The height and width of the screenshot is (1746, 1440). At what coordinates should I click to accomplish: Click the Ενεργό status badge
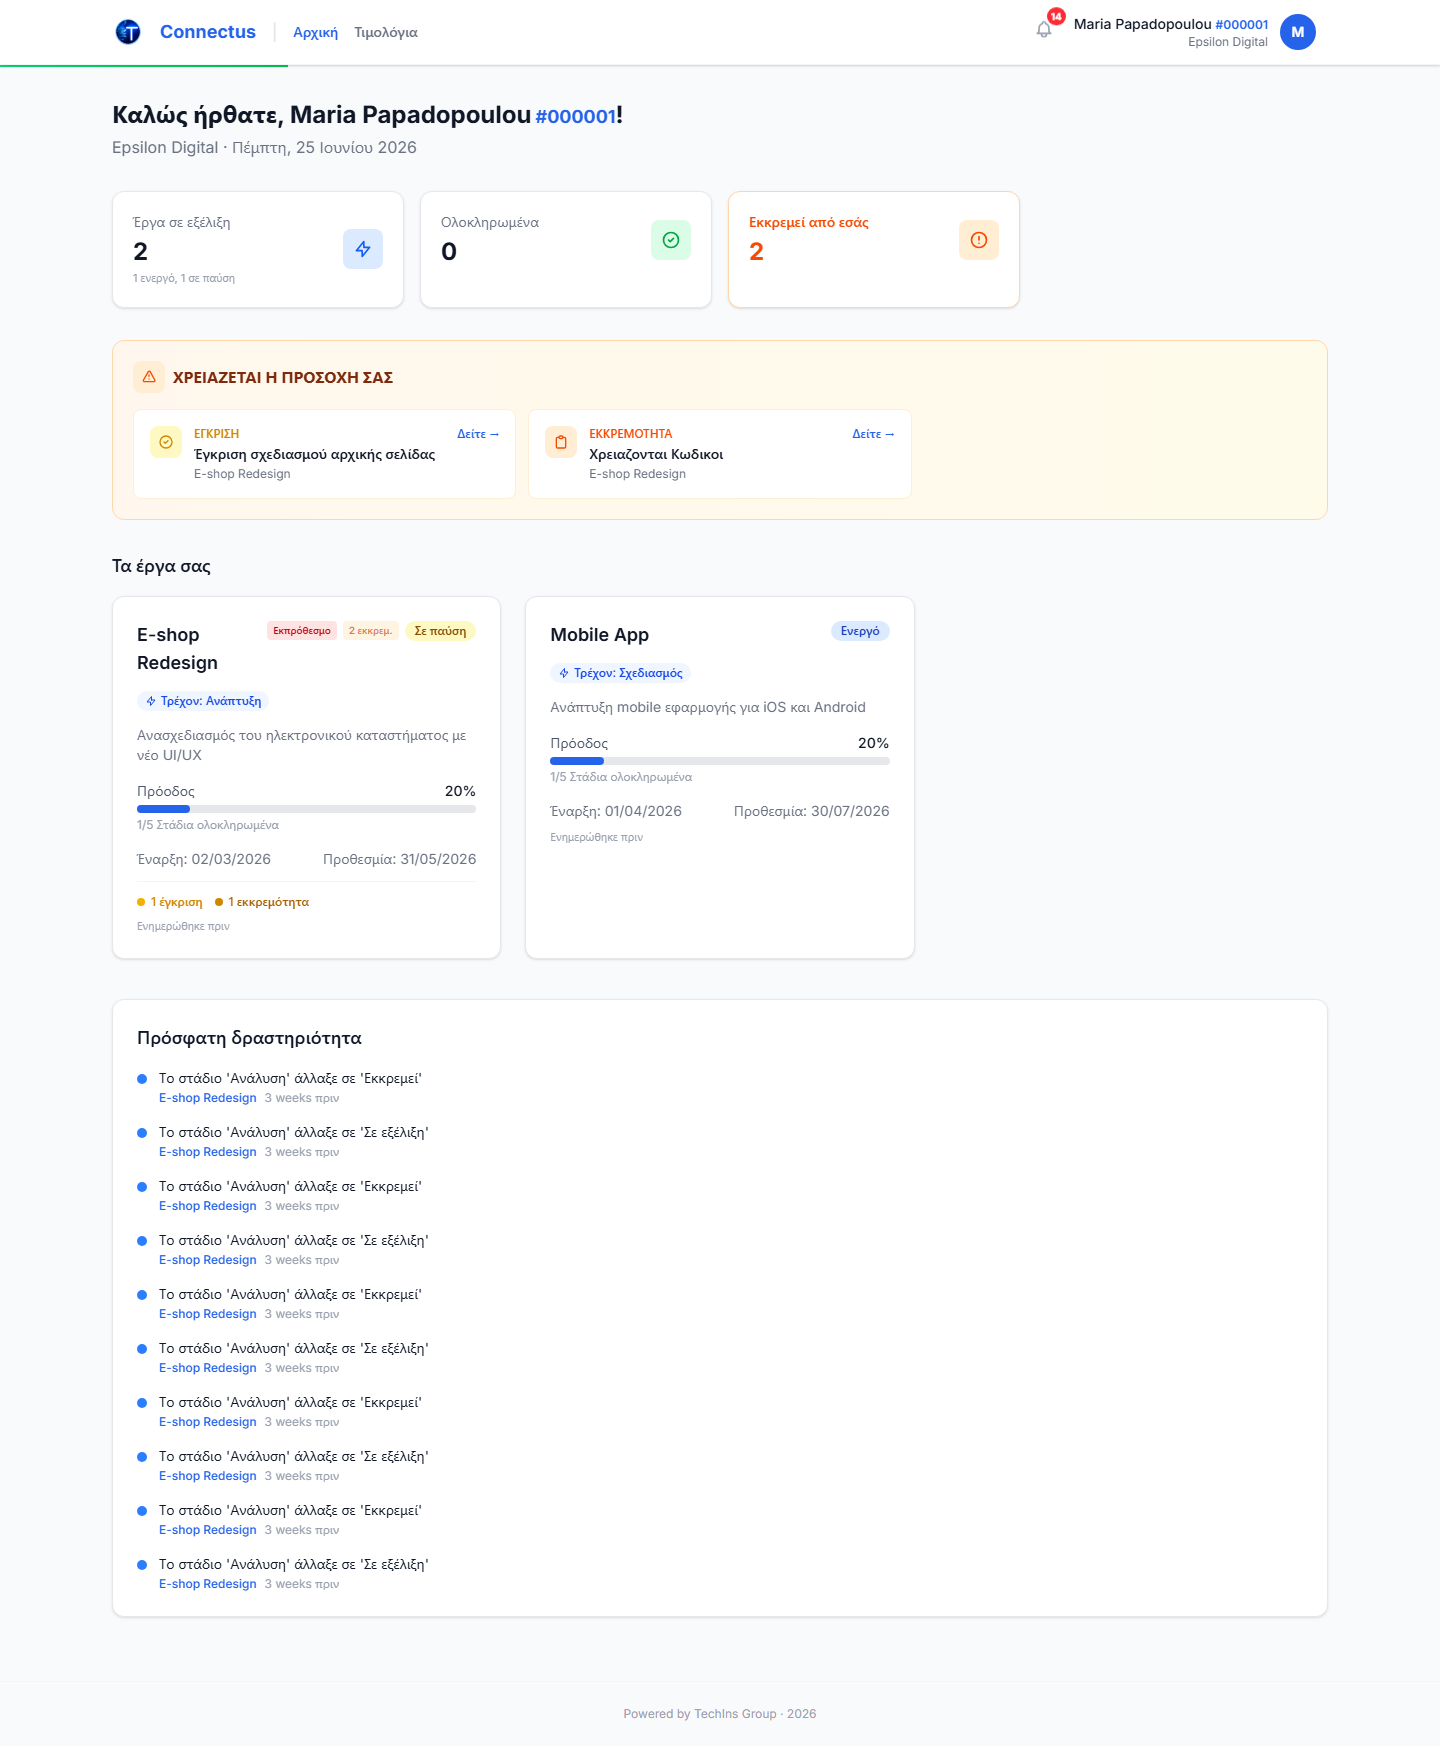point(860,631)
